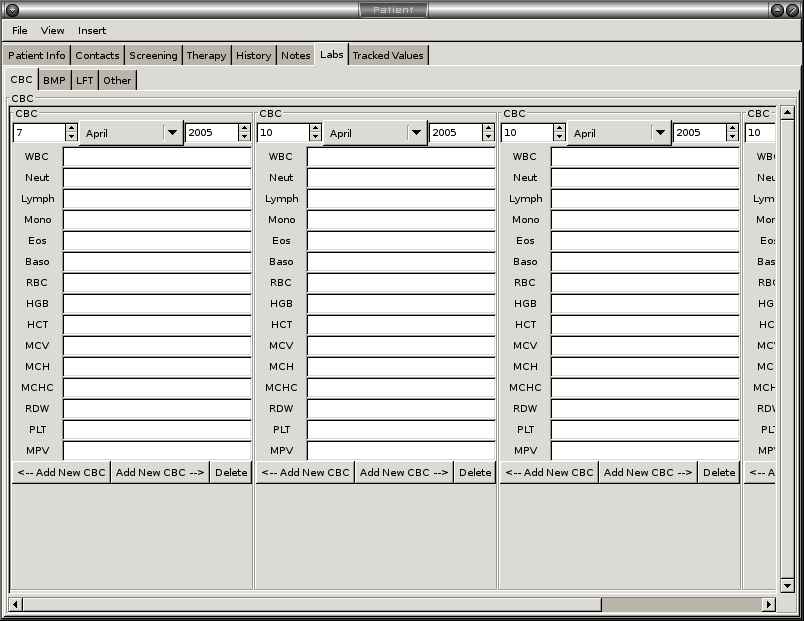The height and width of the screenshot is (621, 804).
Task: Click the horizontal scrollbar thumb
Action: coord(680,604)
